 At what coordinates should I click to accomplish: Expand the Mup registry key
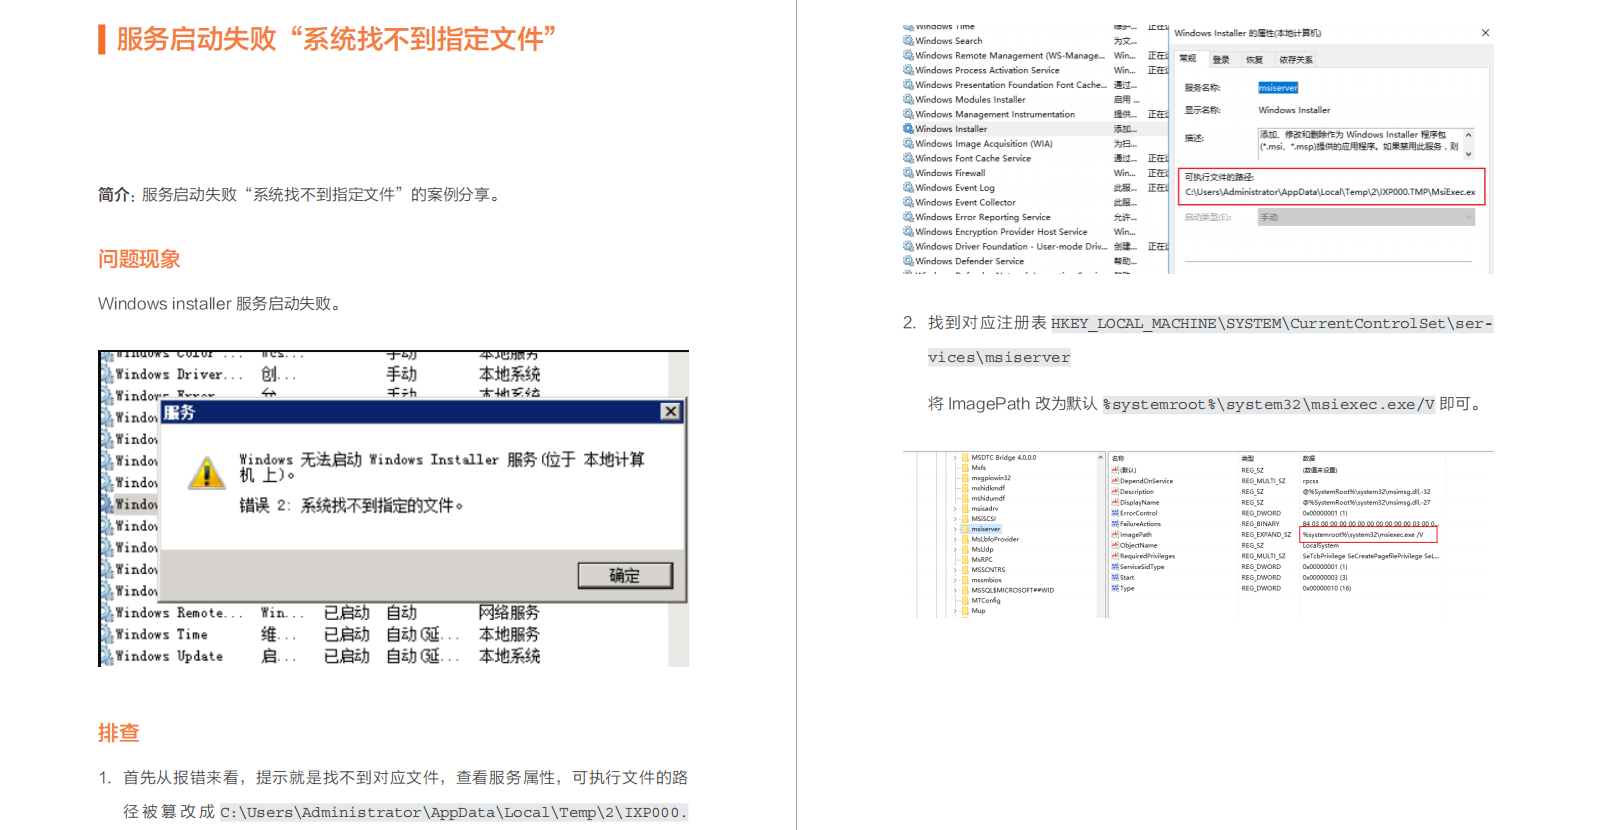coord(955,610)
